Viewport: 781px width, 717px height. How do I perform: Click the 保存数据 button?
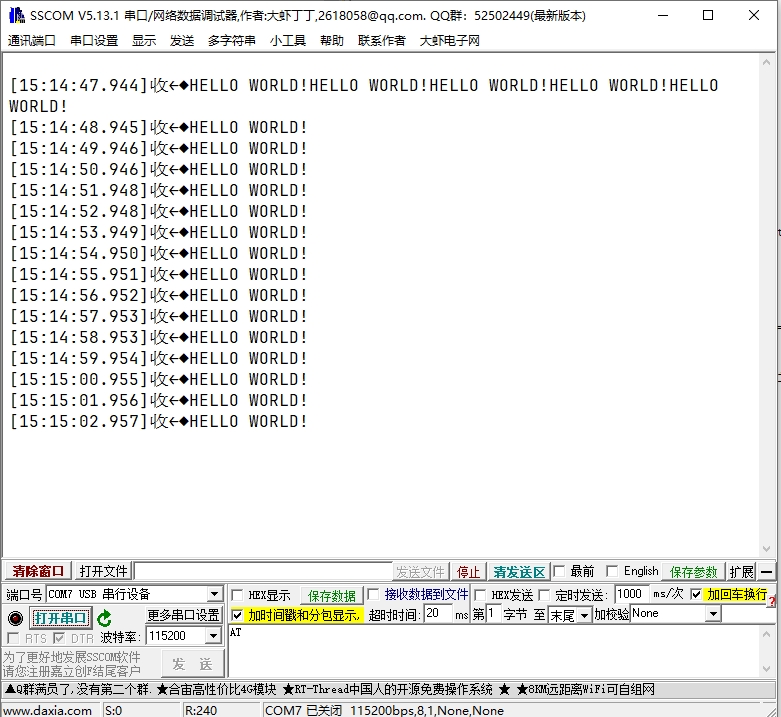[x=332, y=596]
